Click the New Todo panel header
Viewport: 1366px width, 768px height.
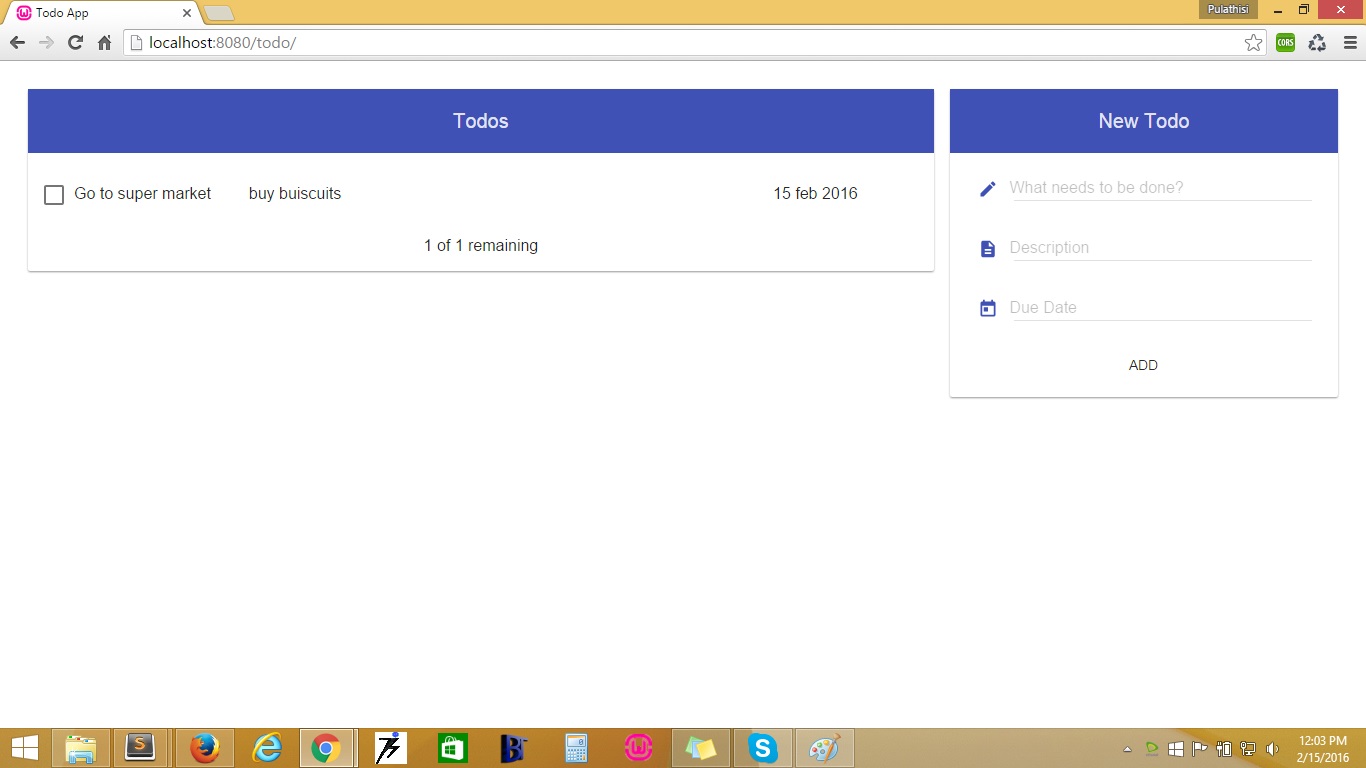click(1144, 121)
